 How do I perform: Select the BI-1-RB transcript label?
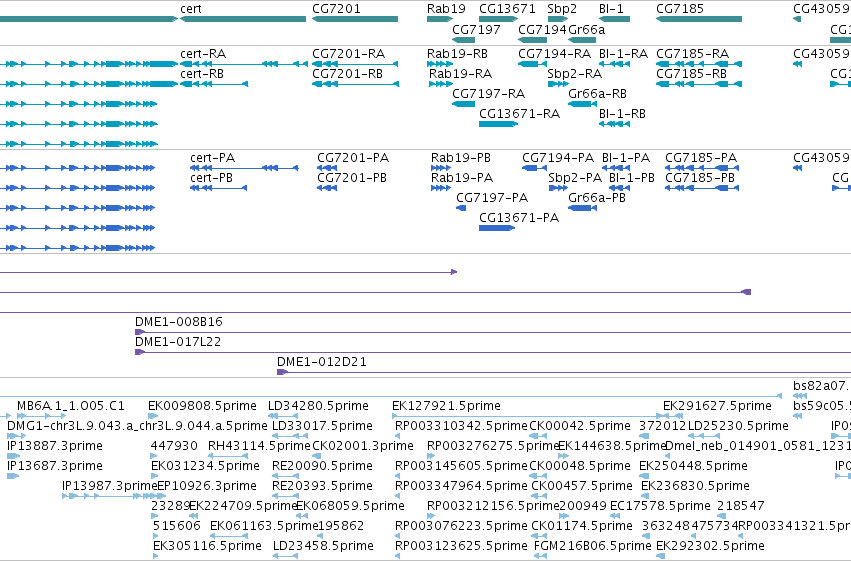click(622, 114)
